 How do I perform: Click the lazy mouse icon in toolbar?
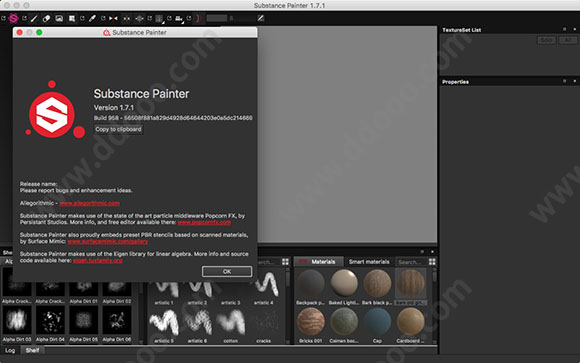pyautogui.click(x=127, y=18)
